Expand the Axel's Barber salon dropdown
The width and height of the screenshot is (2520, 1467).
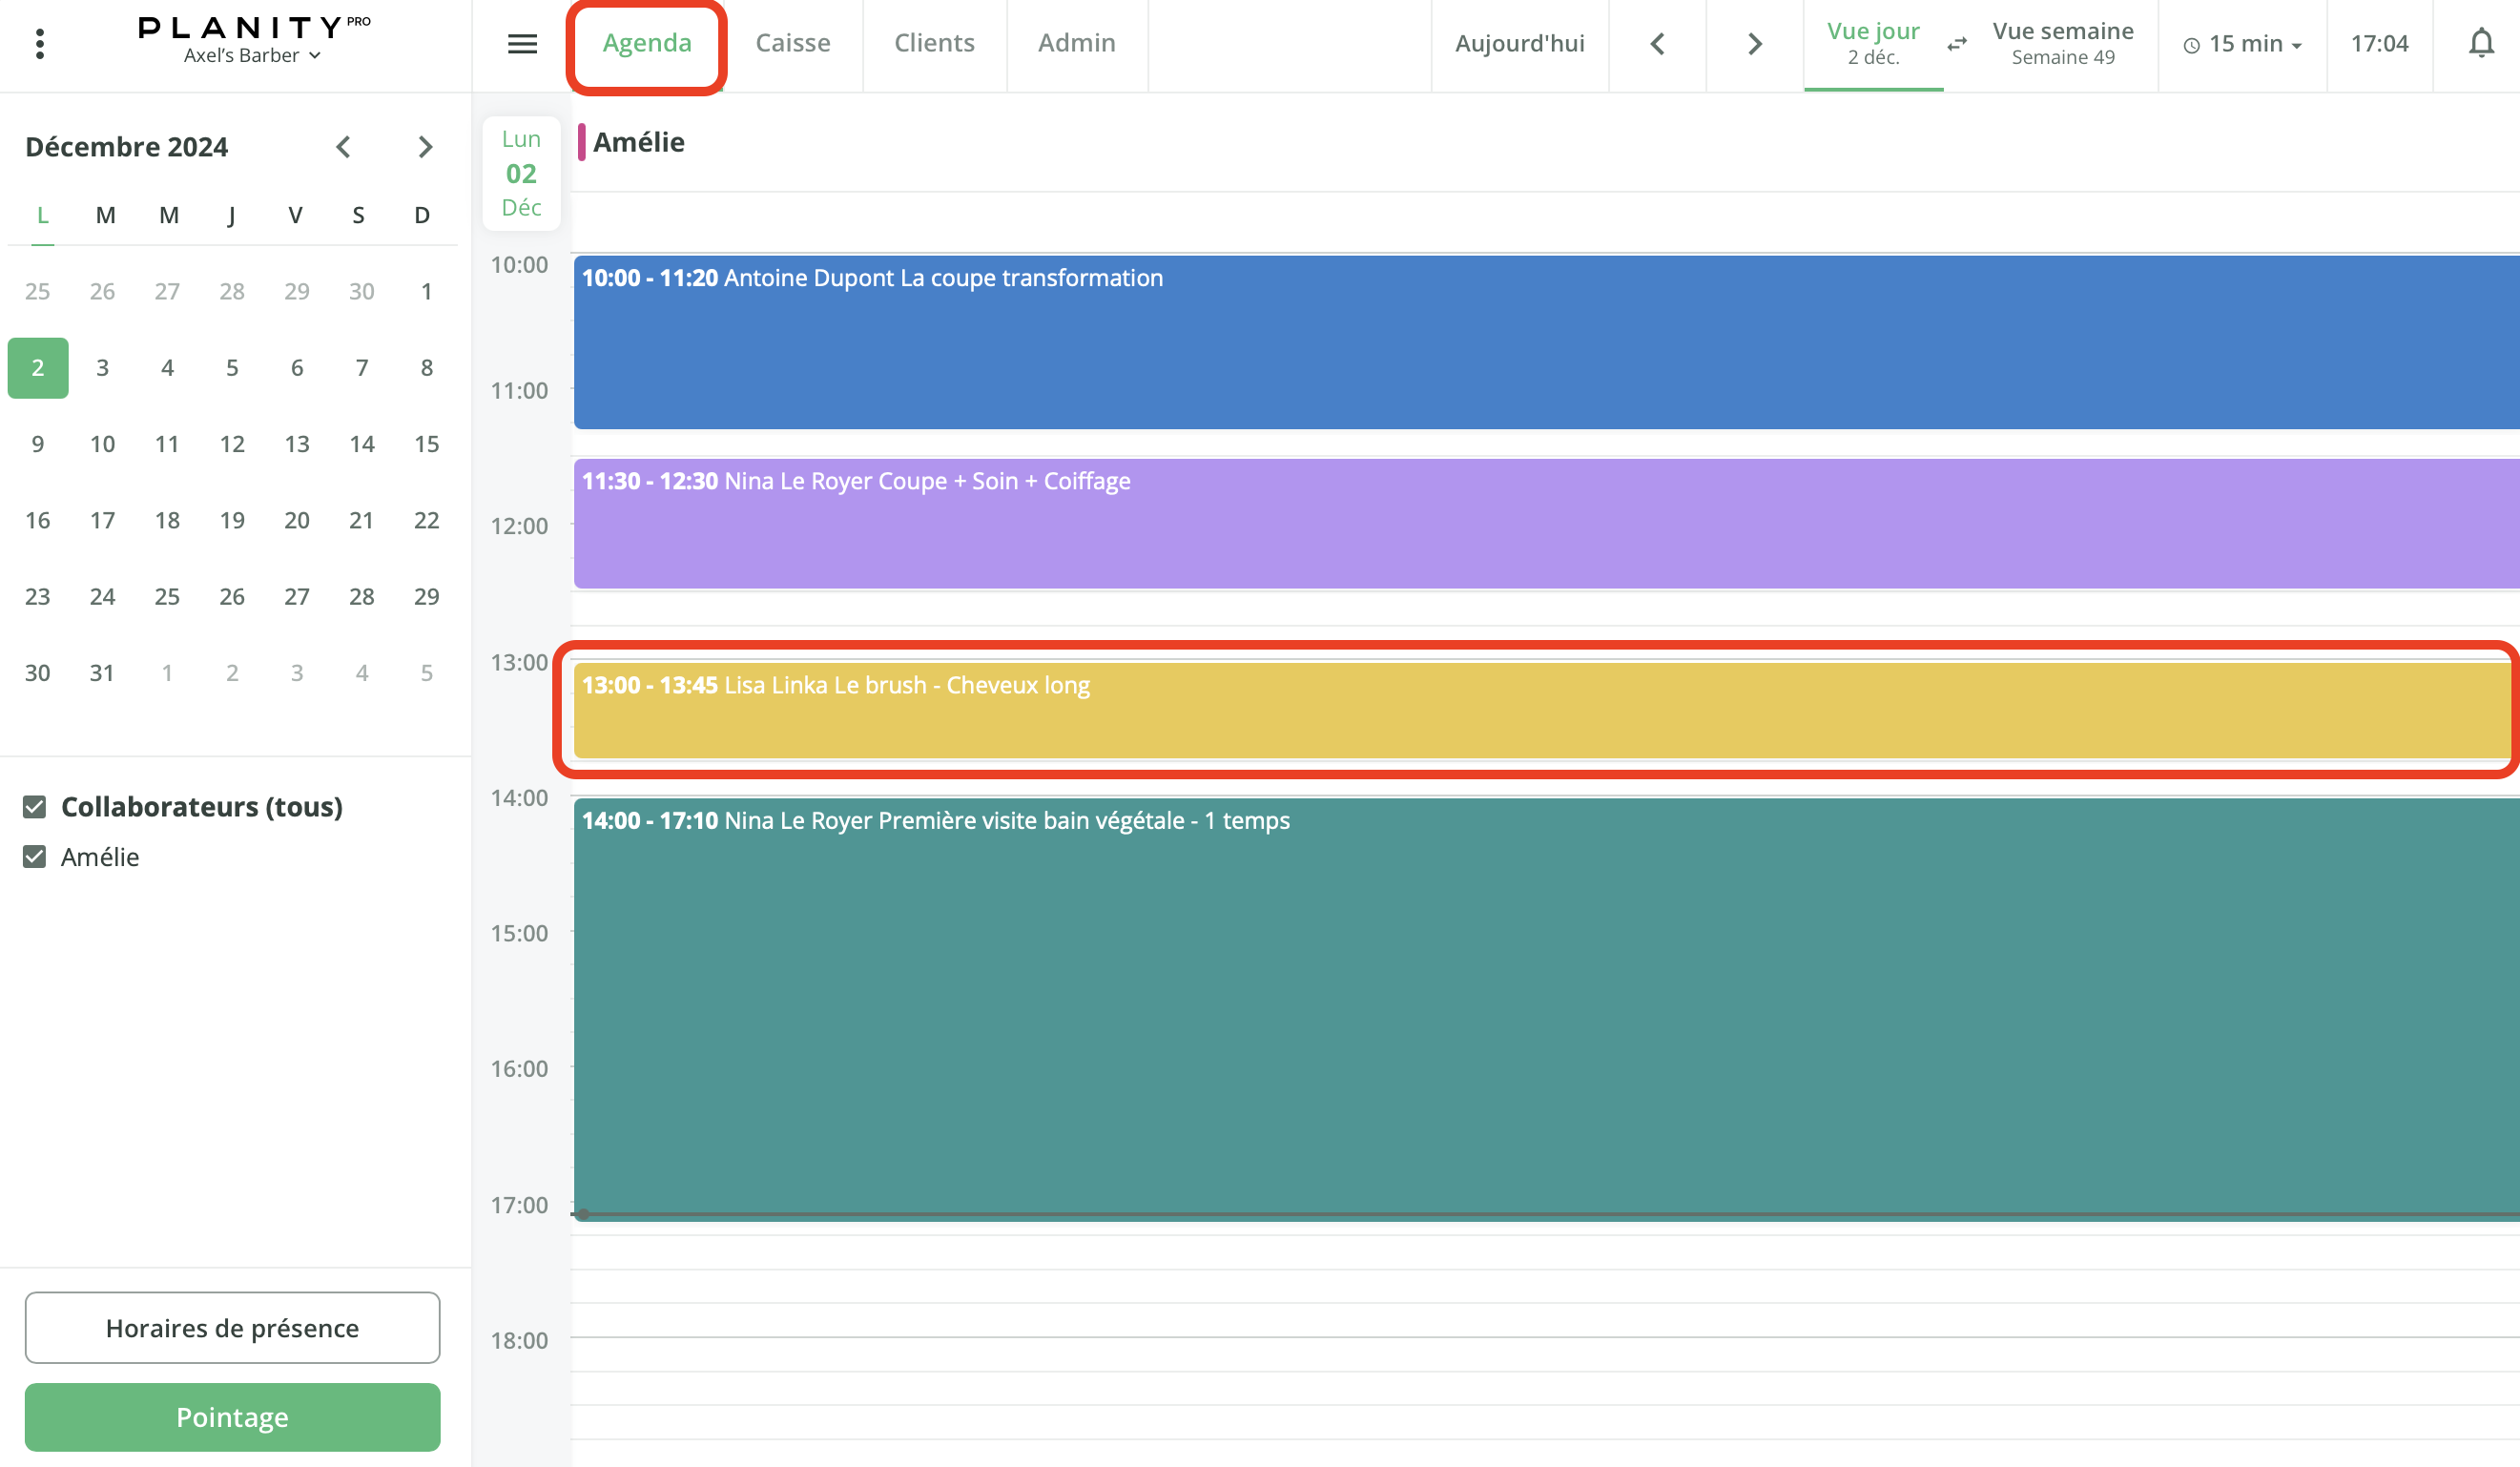pyautogui.click(x=252, y=56)
